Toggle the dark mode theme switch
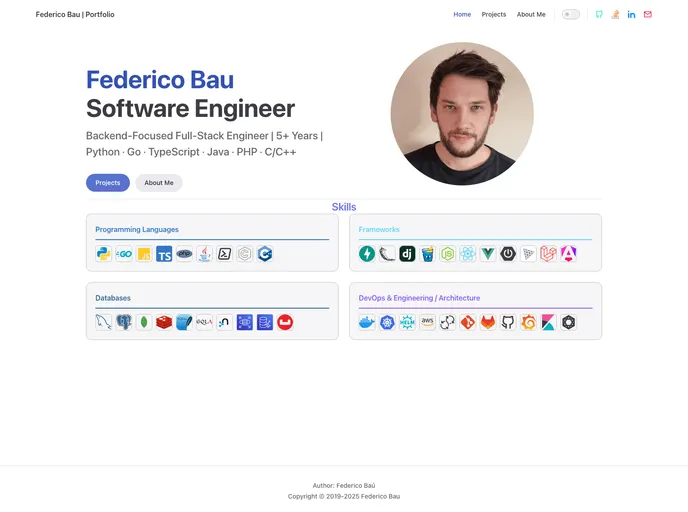 [570, 15]
